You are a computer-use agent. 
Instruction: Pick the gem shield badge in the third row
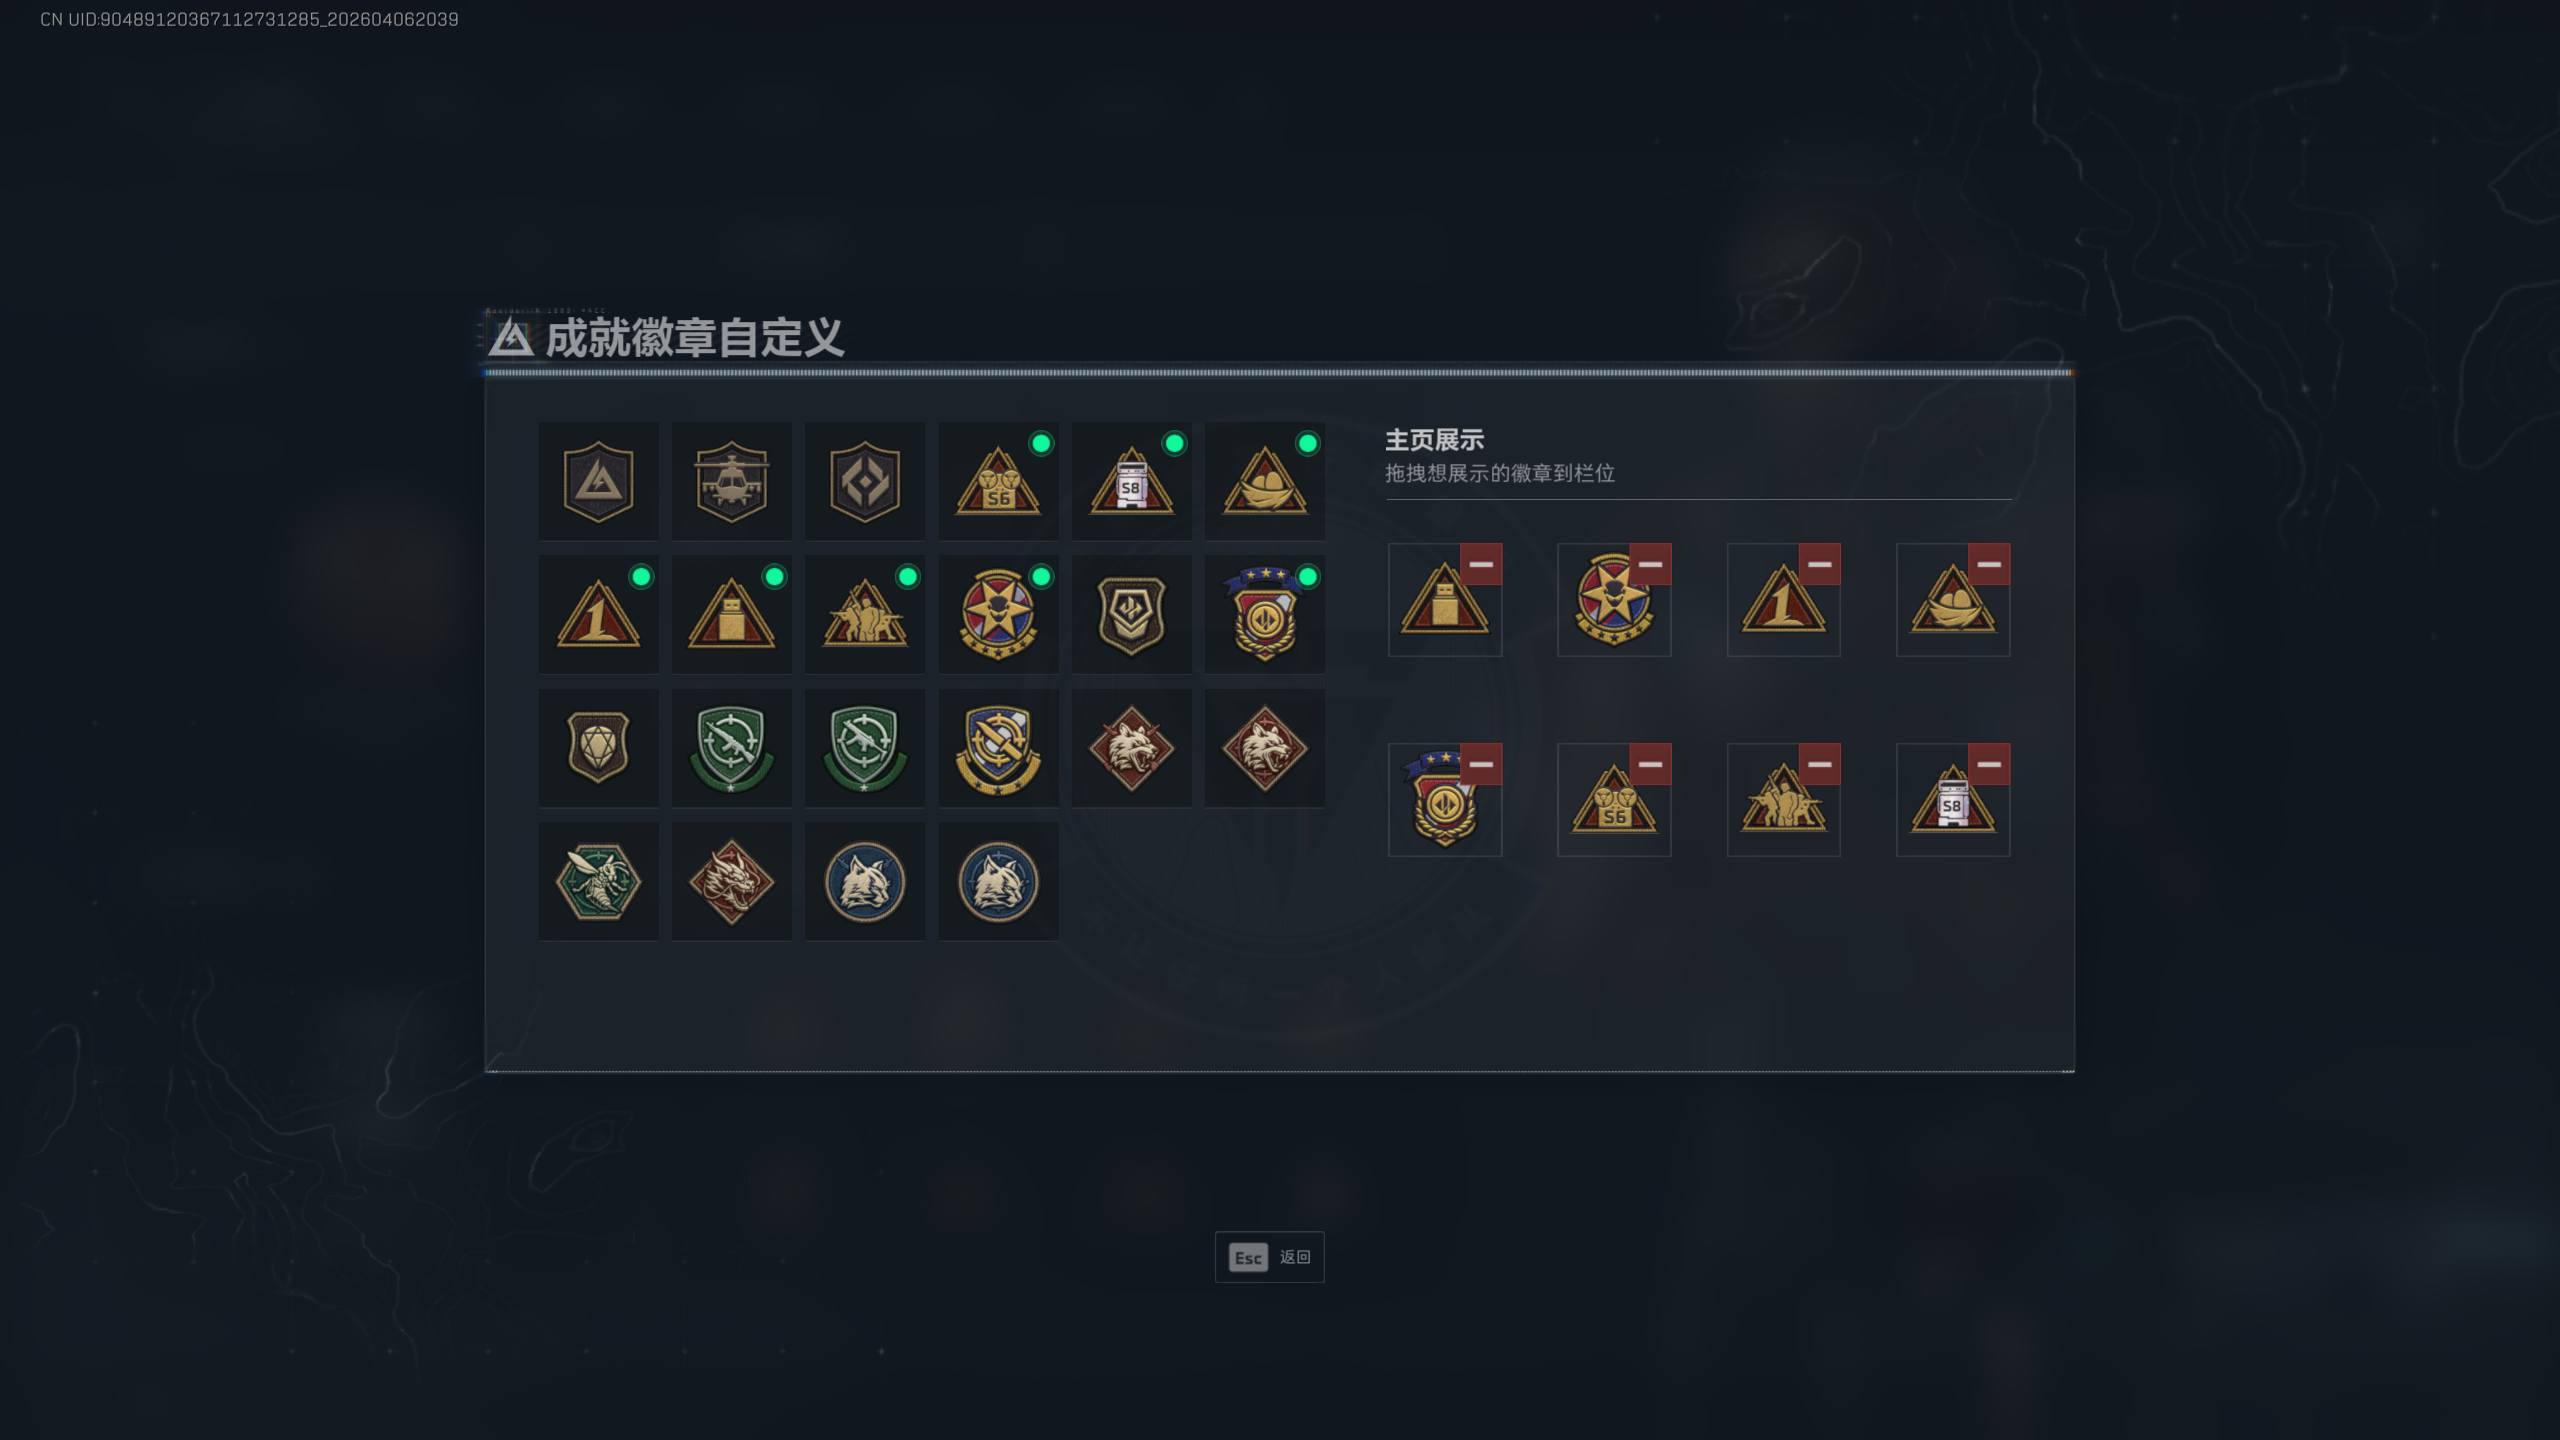click(598, 748)
